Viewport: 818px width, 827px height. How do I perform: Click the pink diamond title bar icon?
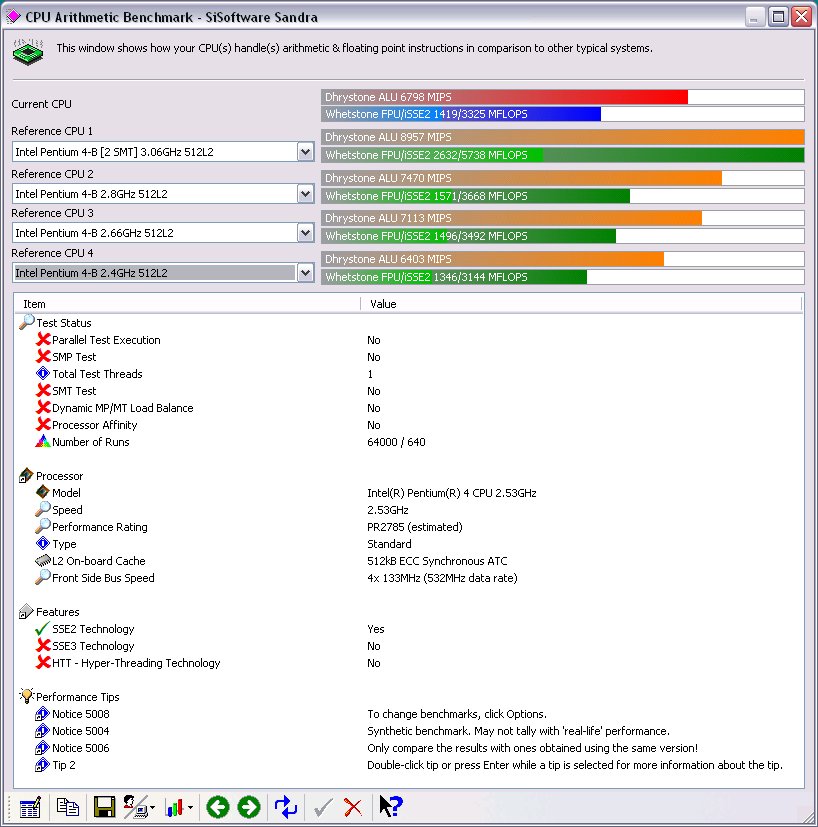(13, 17)
